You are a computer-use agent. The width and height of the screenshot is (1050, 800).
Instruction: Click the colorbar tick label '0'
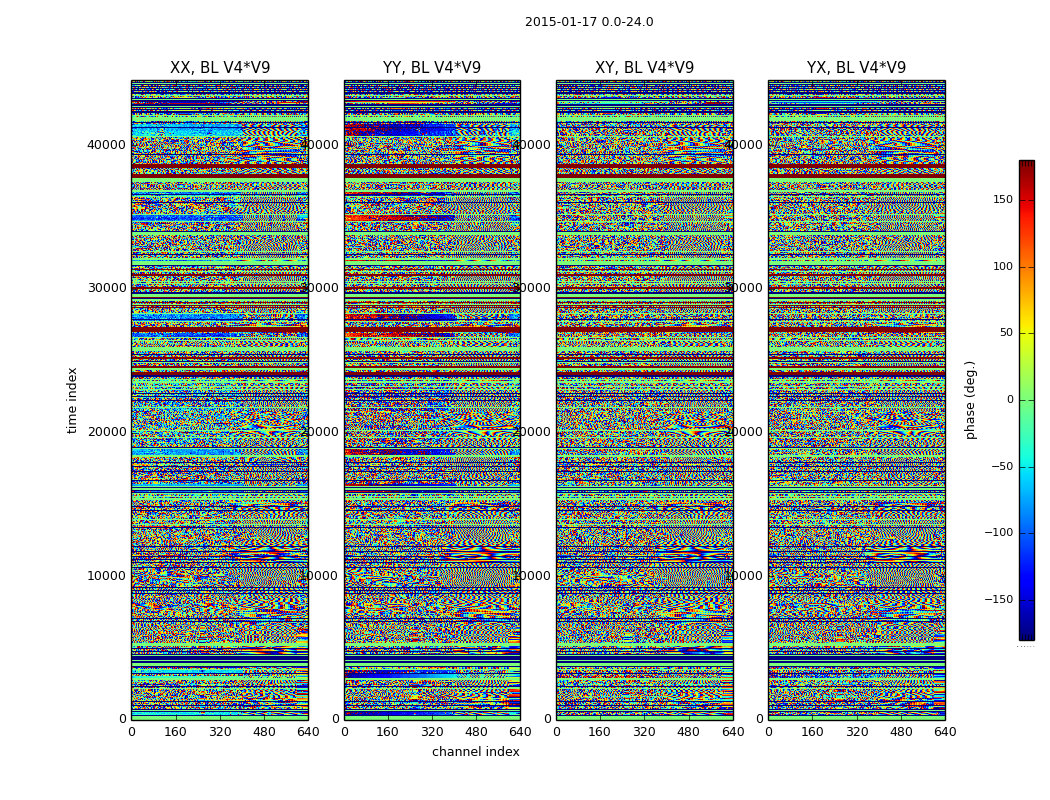pyautogui.click(x=1010, y=400)
